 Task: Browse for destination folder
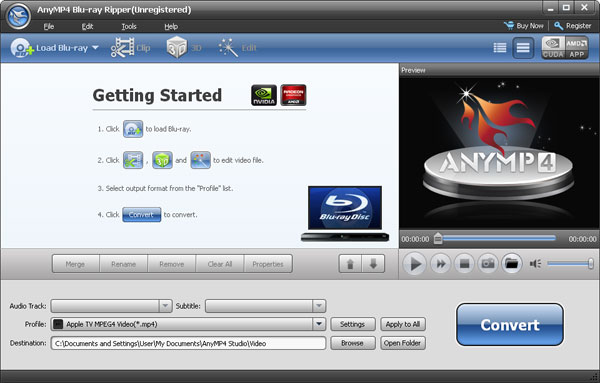(x=352, y=343)
